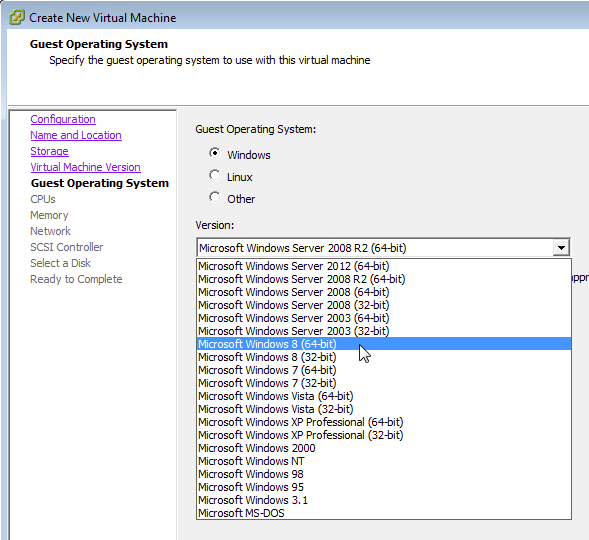Choose Microsoft Windows Server 2008 (64-bit)

[x=384, y=292]
